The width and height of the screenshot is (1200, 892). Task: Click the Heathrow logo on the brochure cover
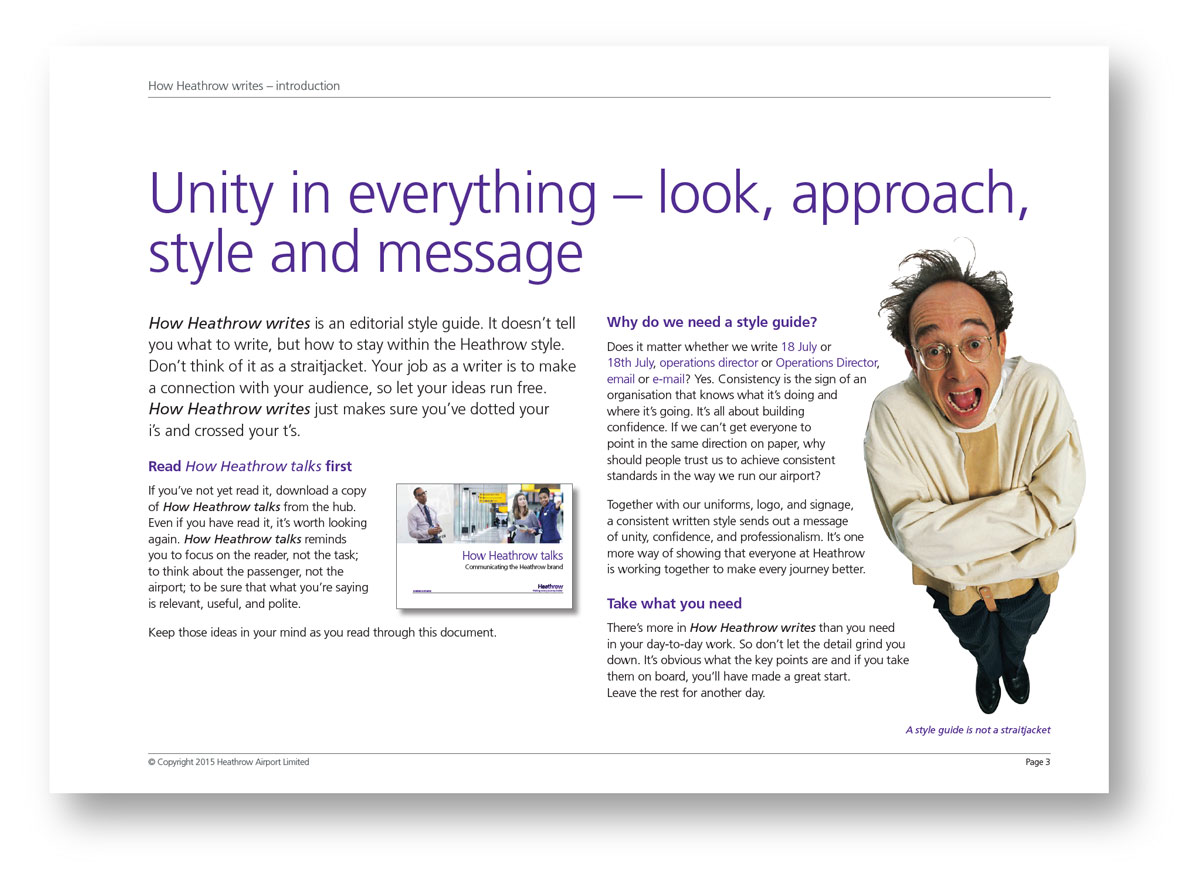coord(550,588)
